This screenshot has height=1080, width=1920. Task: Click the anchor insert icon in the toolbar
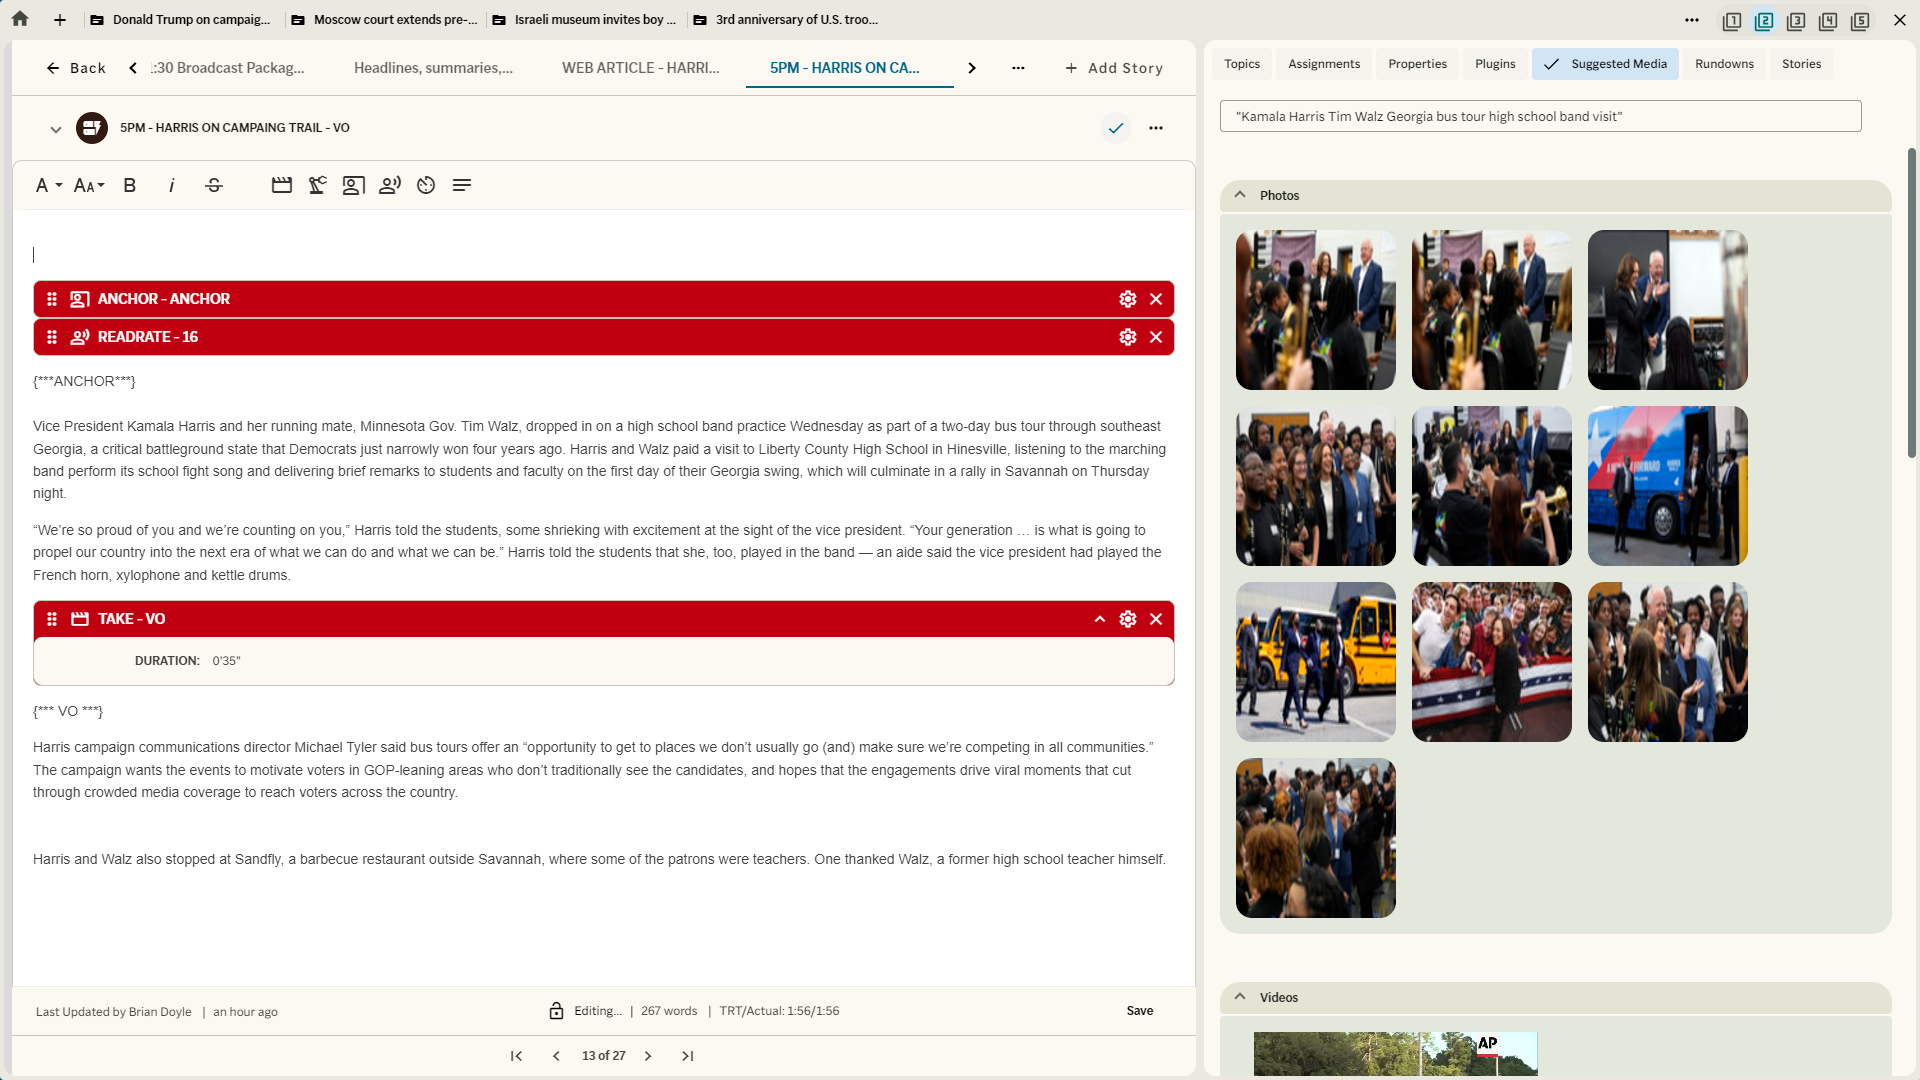coord(352,185)
